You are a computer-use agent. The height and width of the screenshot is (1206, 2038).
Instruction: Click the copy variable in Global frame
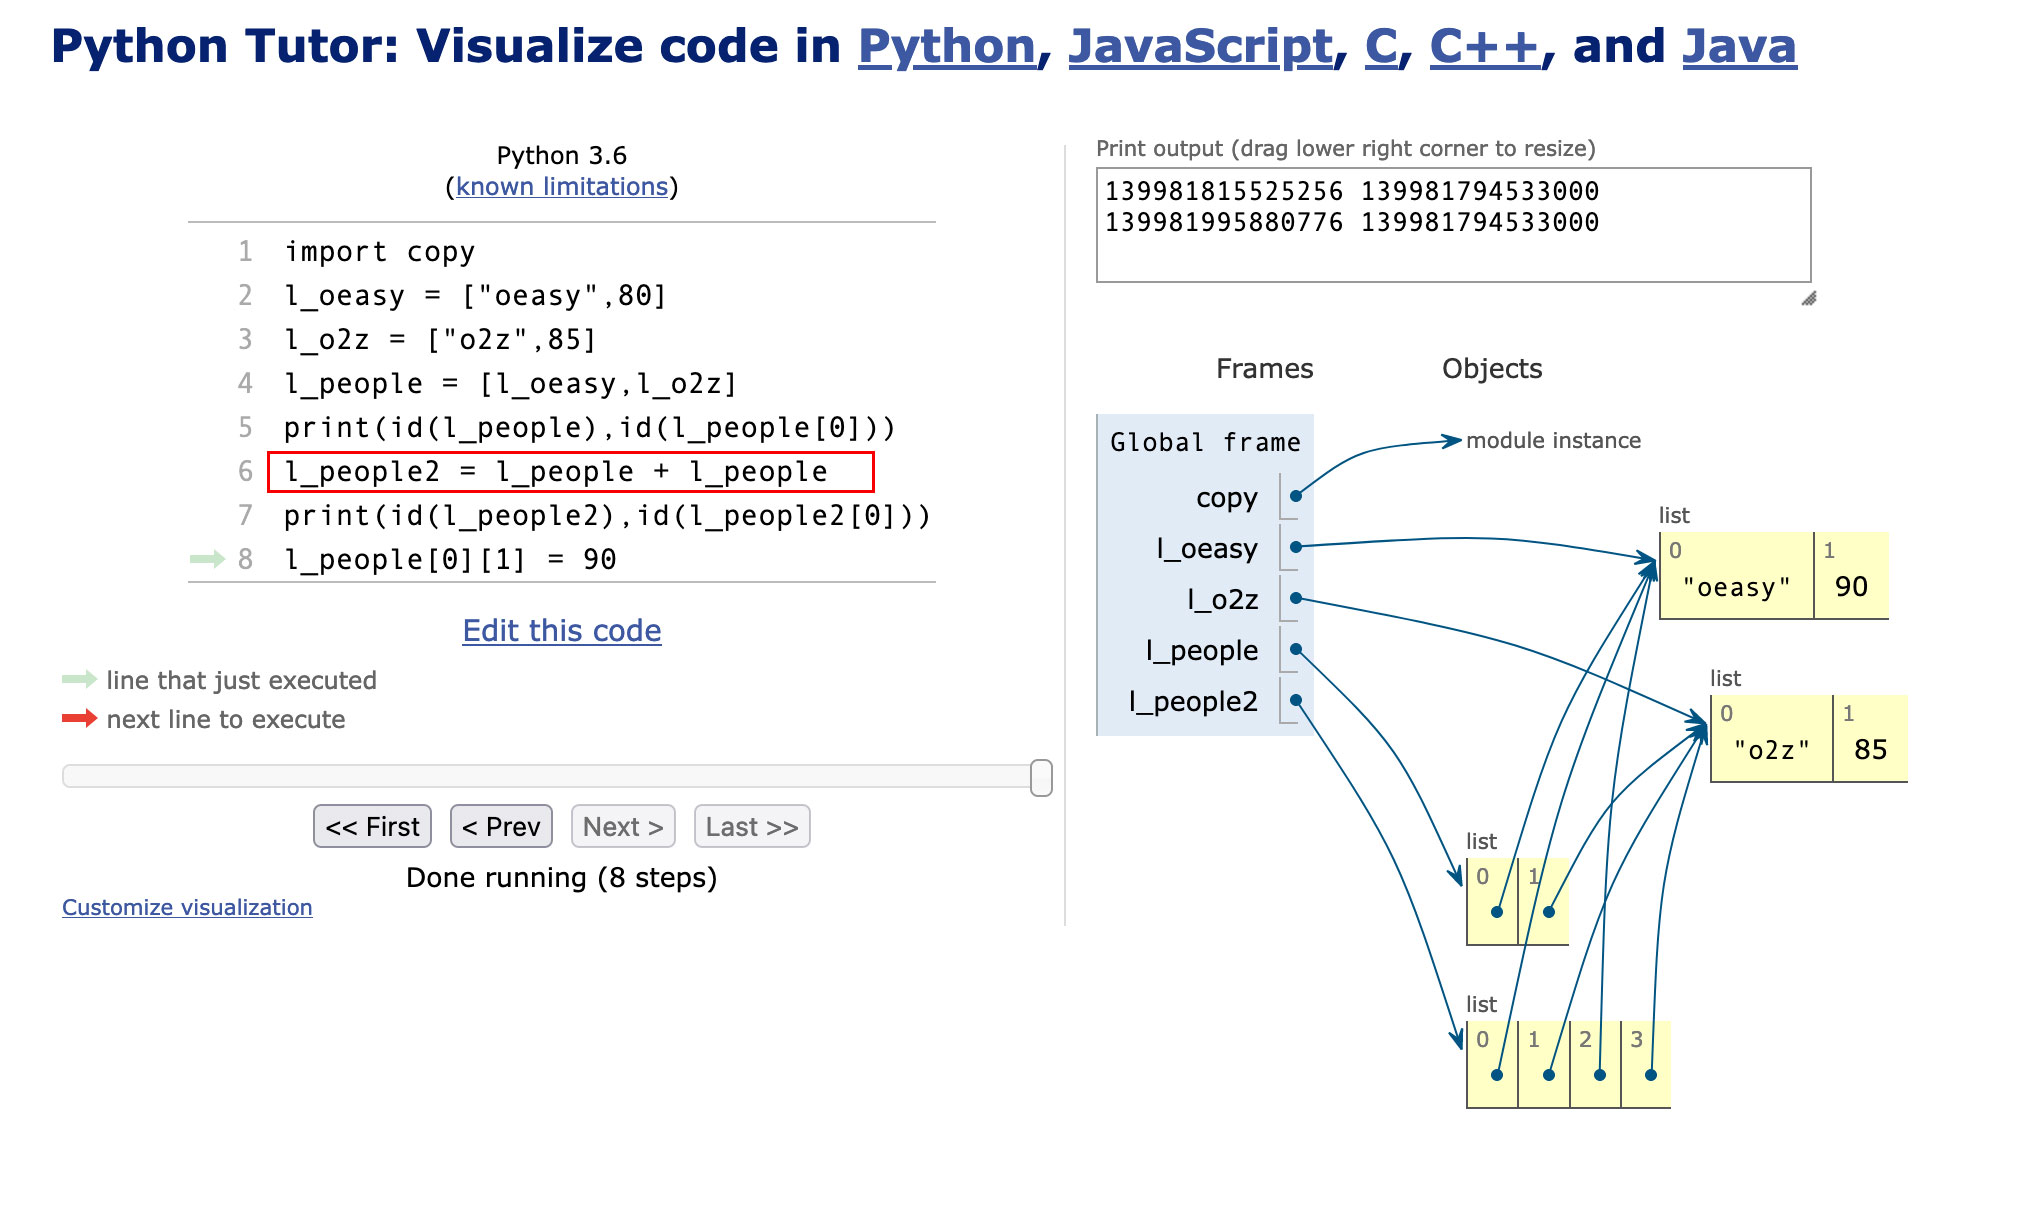[1226, 498]
